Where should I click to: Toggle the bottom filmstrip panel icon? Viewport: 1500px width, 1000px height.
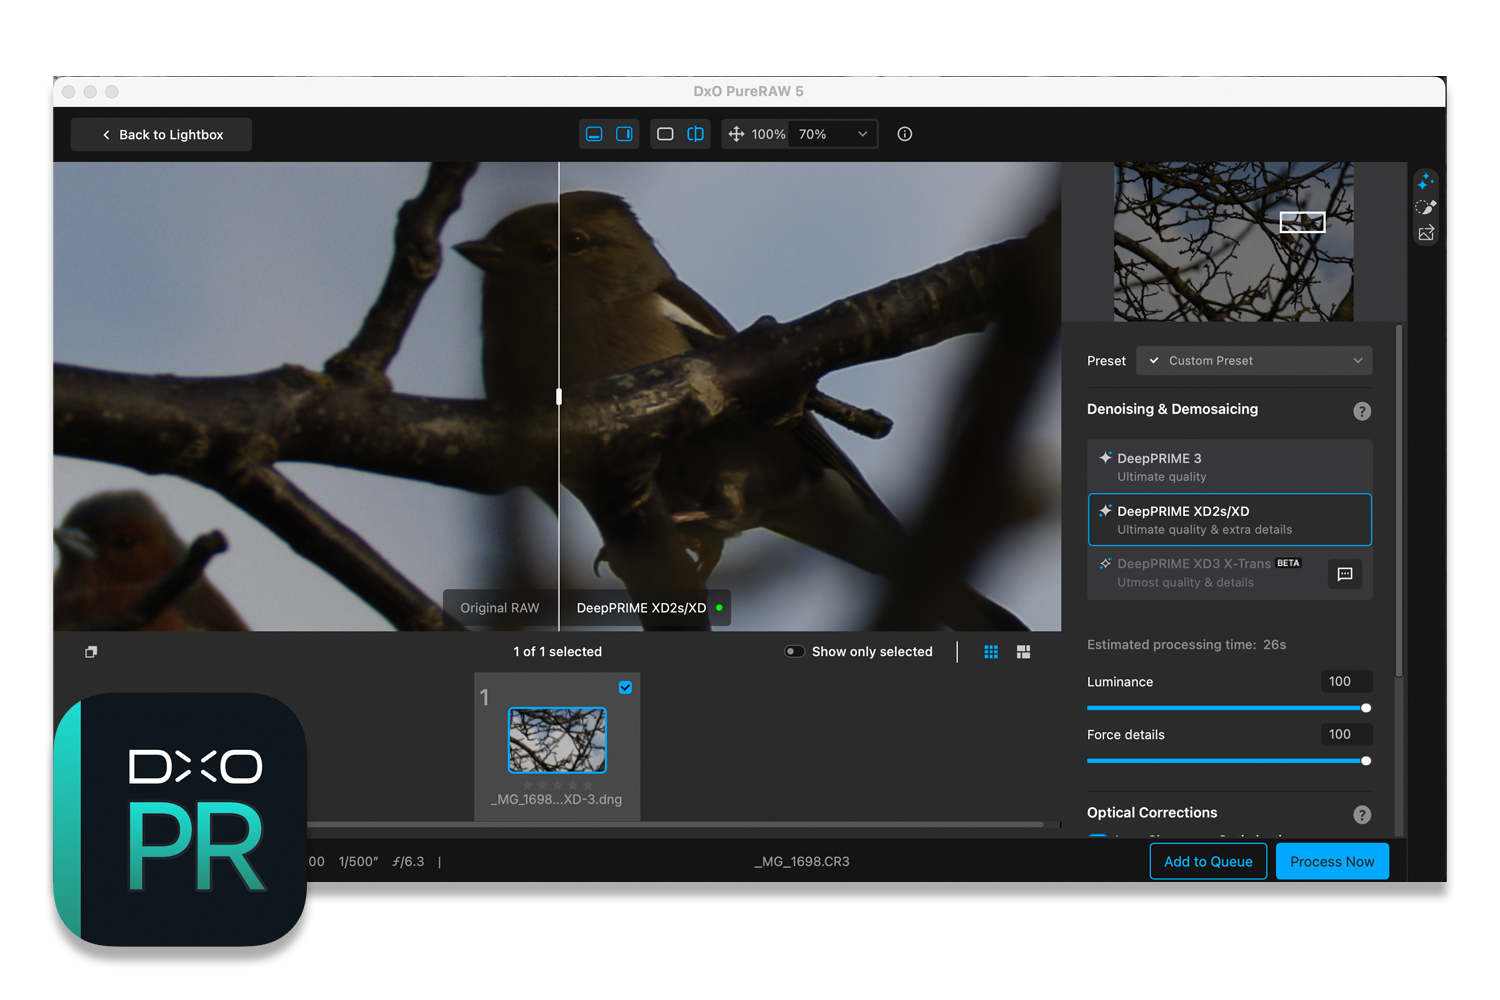(x=594, y=134)
